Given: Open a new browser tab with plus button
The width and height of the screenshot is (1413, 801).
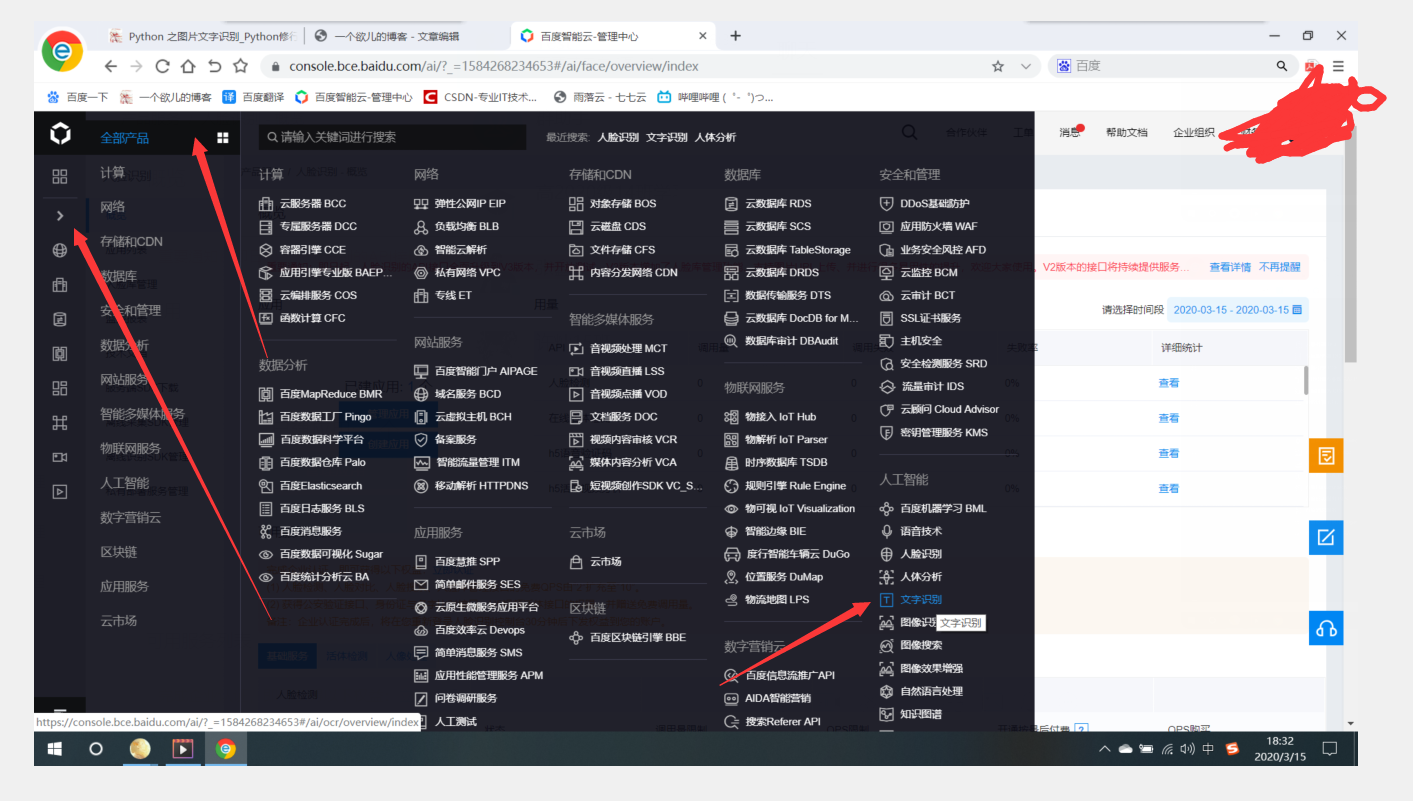Looking at the screenshot, I should point(735,36).
